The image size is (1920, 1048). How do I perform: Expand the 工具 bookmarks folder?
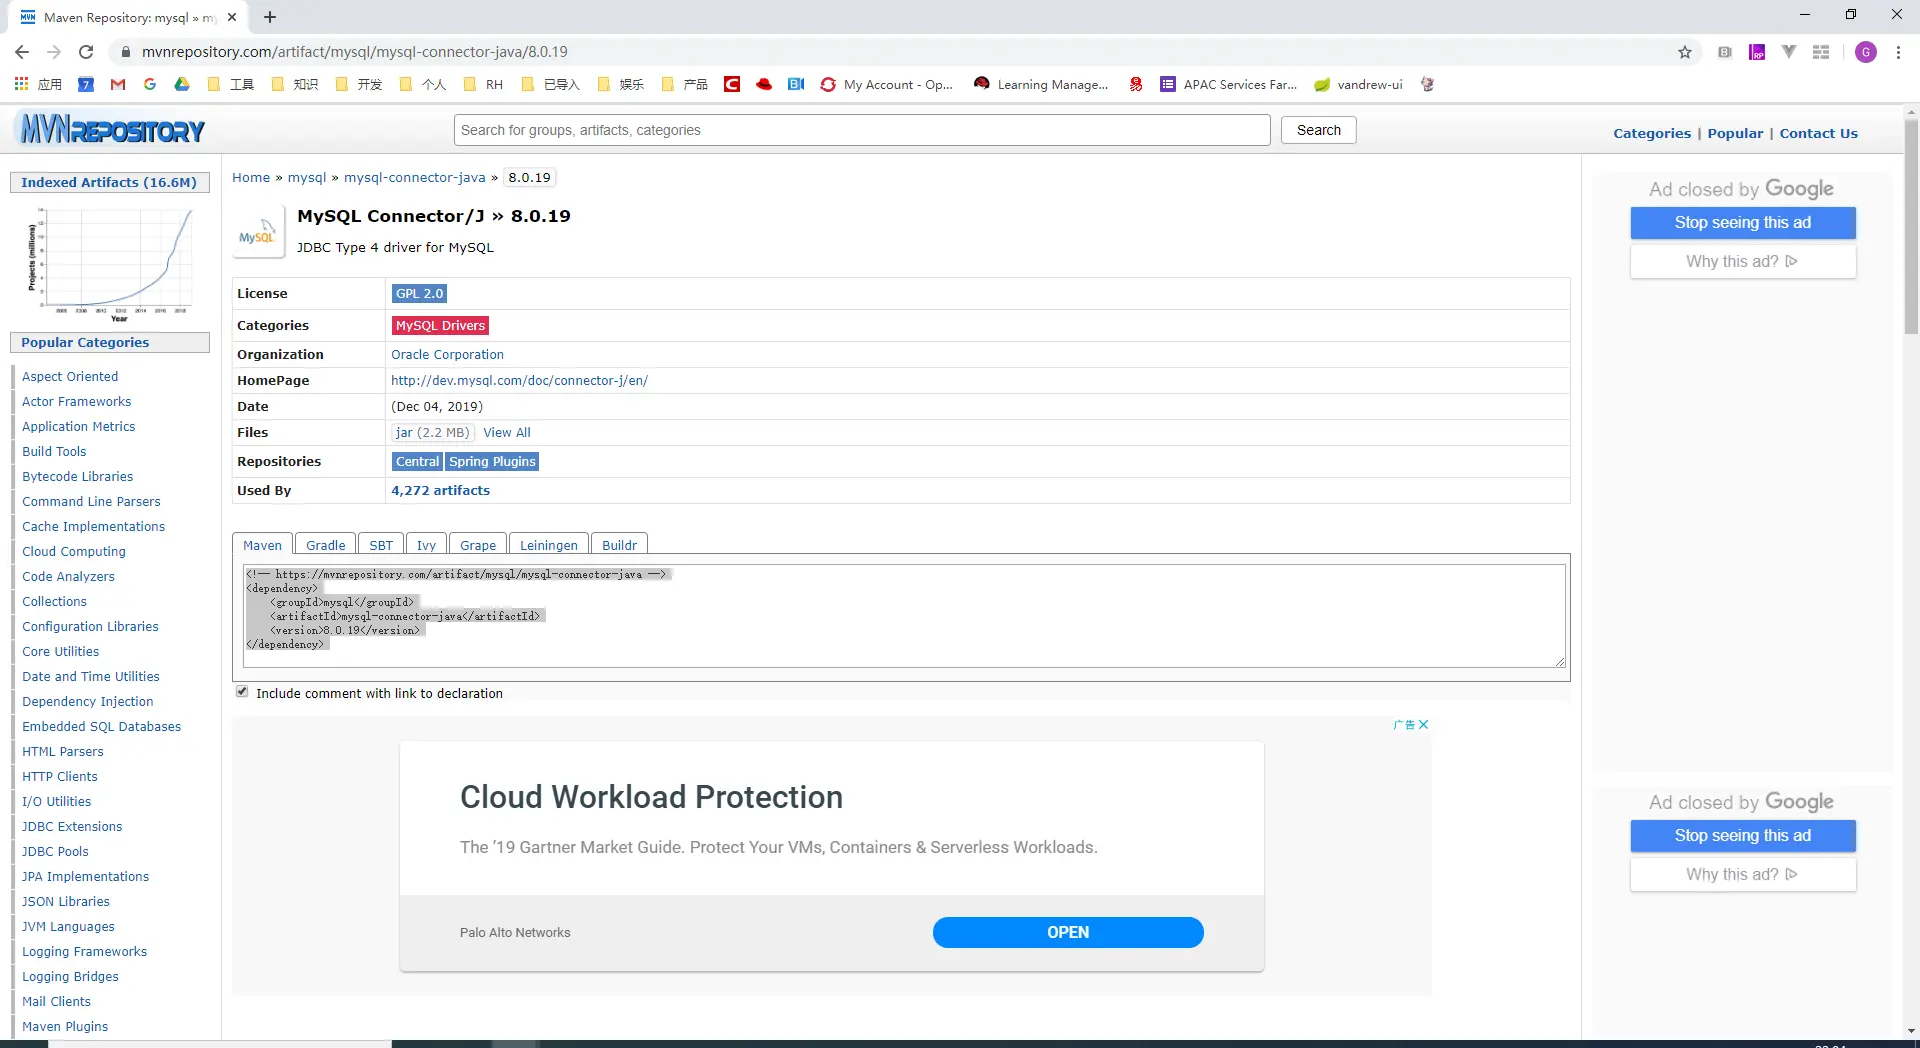pos(230,84)
